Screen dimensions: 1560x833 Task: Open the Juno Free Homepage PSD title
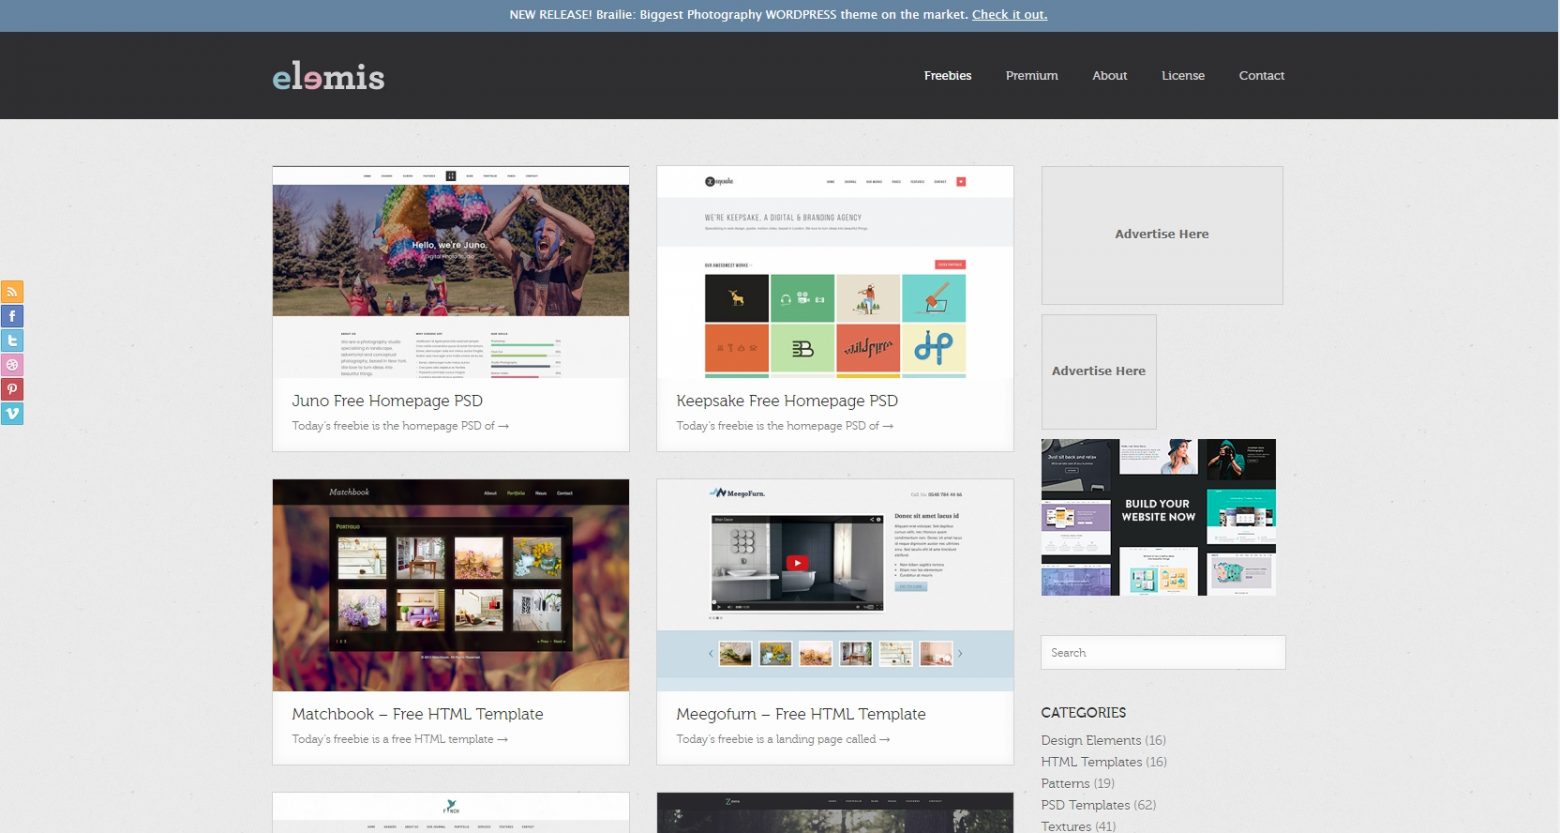tap(387, 401)
